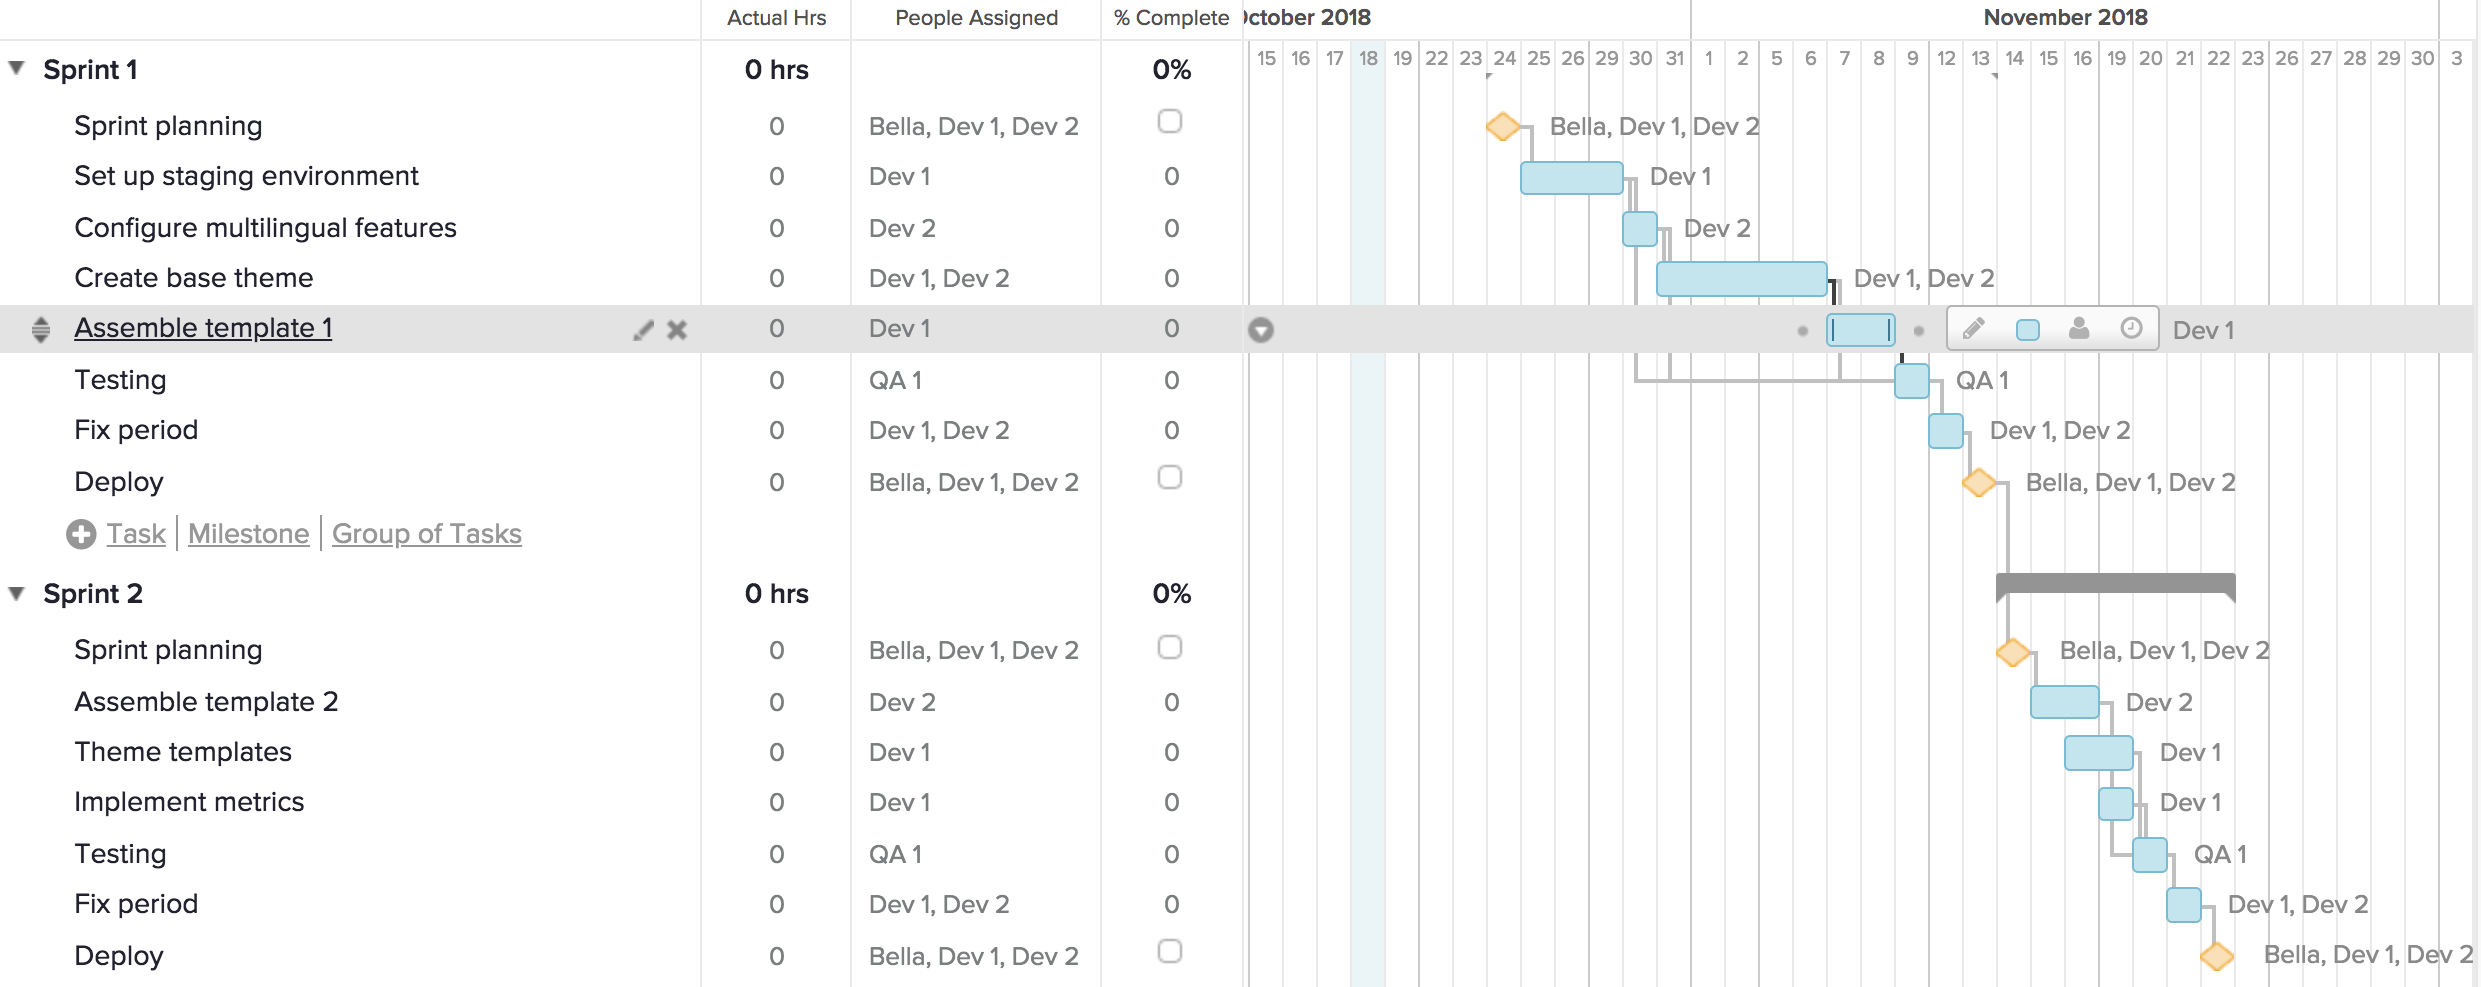Click the delete X next to Assemble template 1
The image size is (2481, 987).
click(679, 329)
